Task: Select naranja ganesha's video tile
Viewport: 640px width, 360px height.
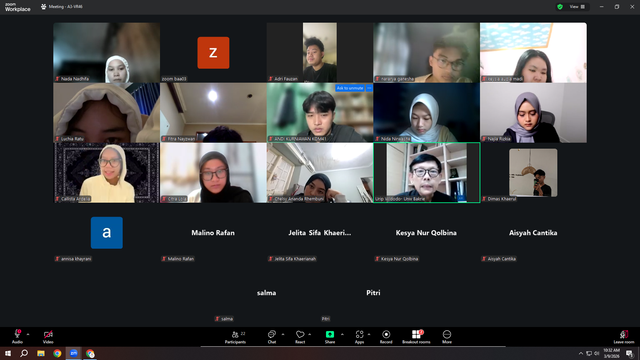Action: (x=426, y=52)
